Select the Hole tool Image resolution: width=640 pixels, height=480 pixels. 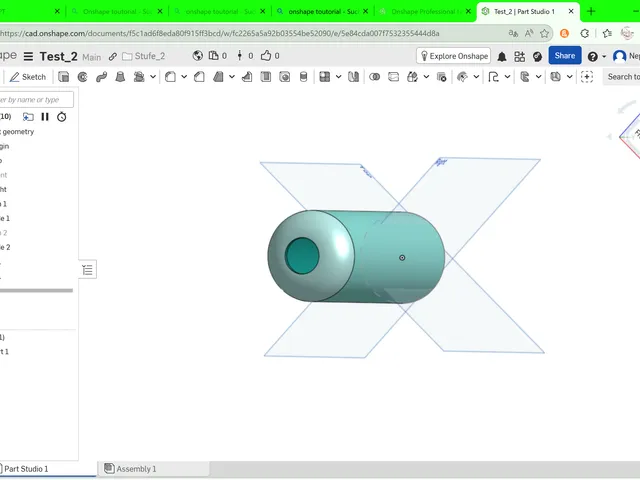point(284,77)
